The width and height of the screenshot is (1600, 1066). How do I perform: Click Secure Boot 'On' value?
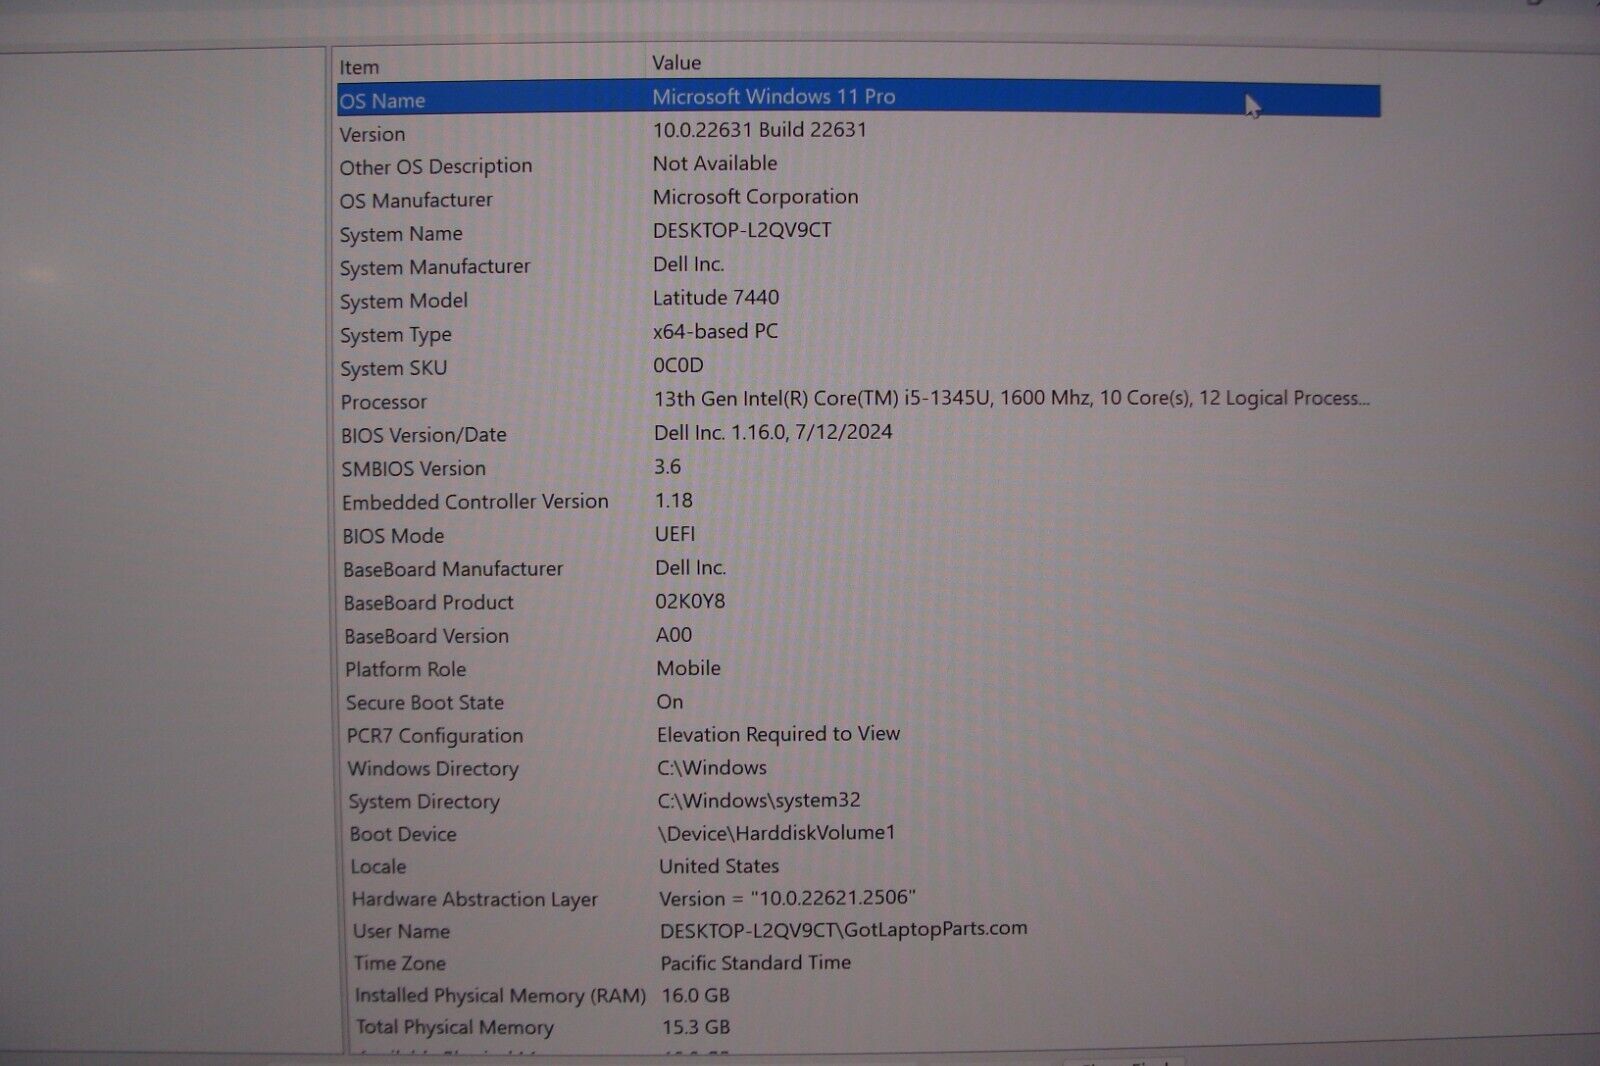[670, 702]
